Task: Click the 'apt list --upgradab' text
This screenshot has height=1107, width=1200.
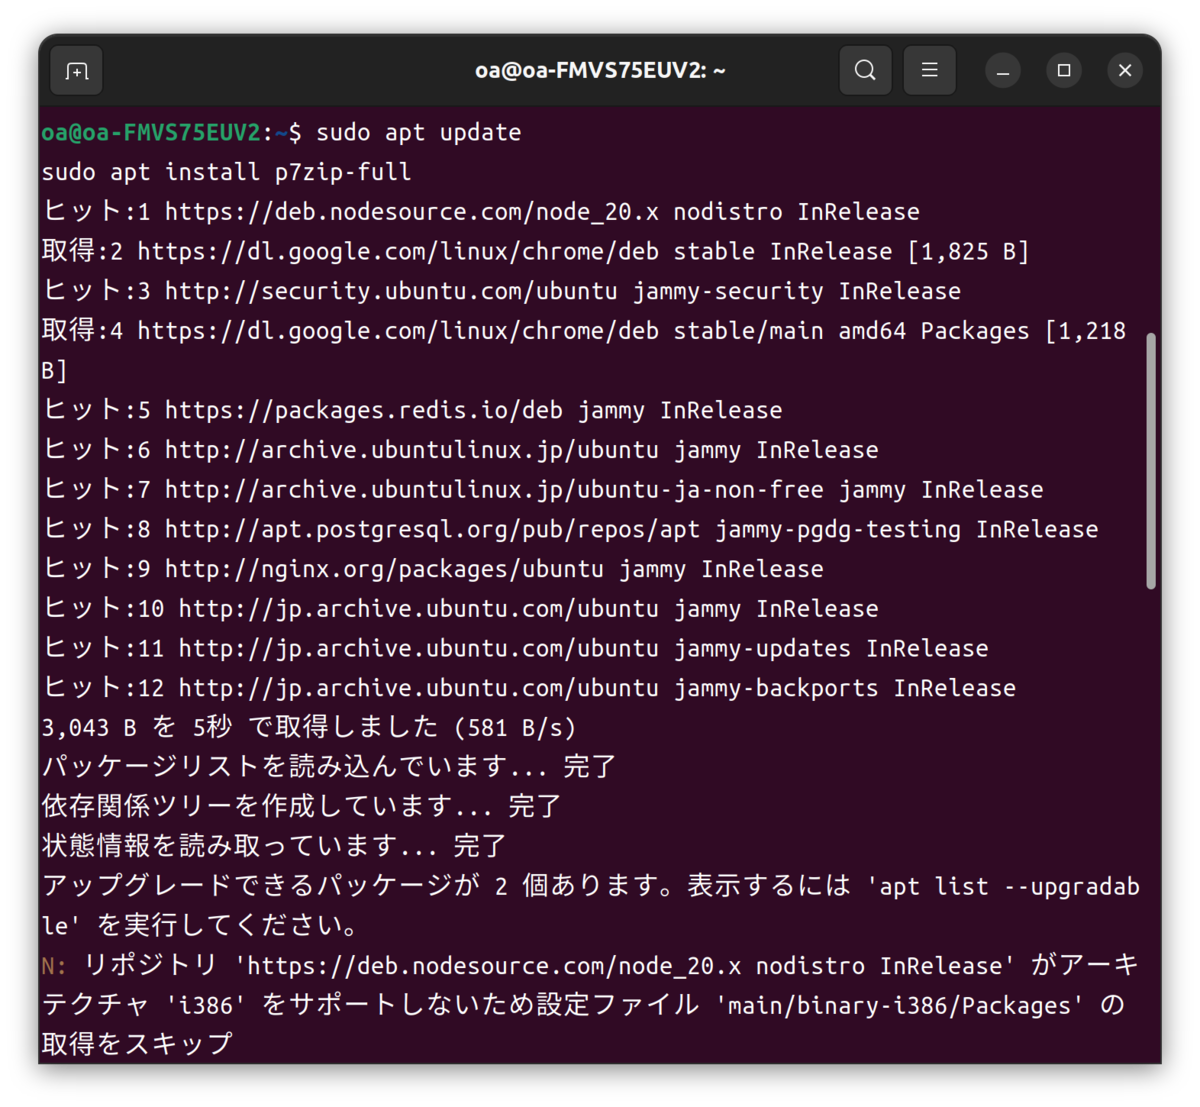Action: (x=1010, y=887)
